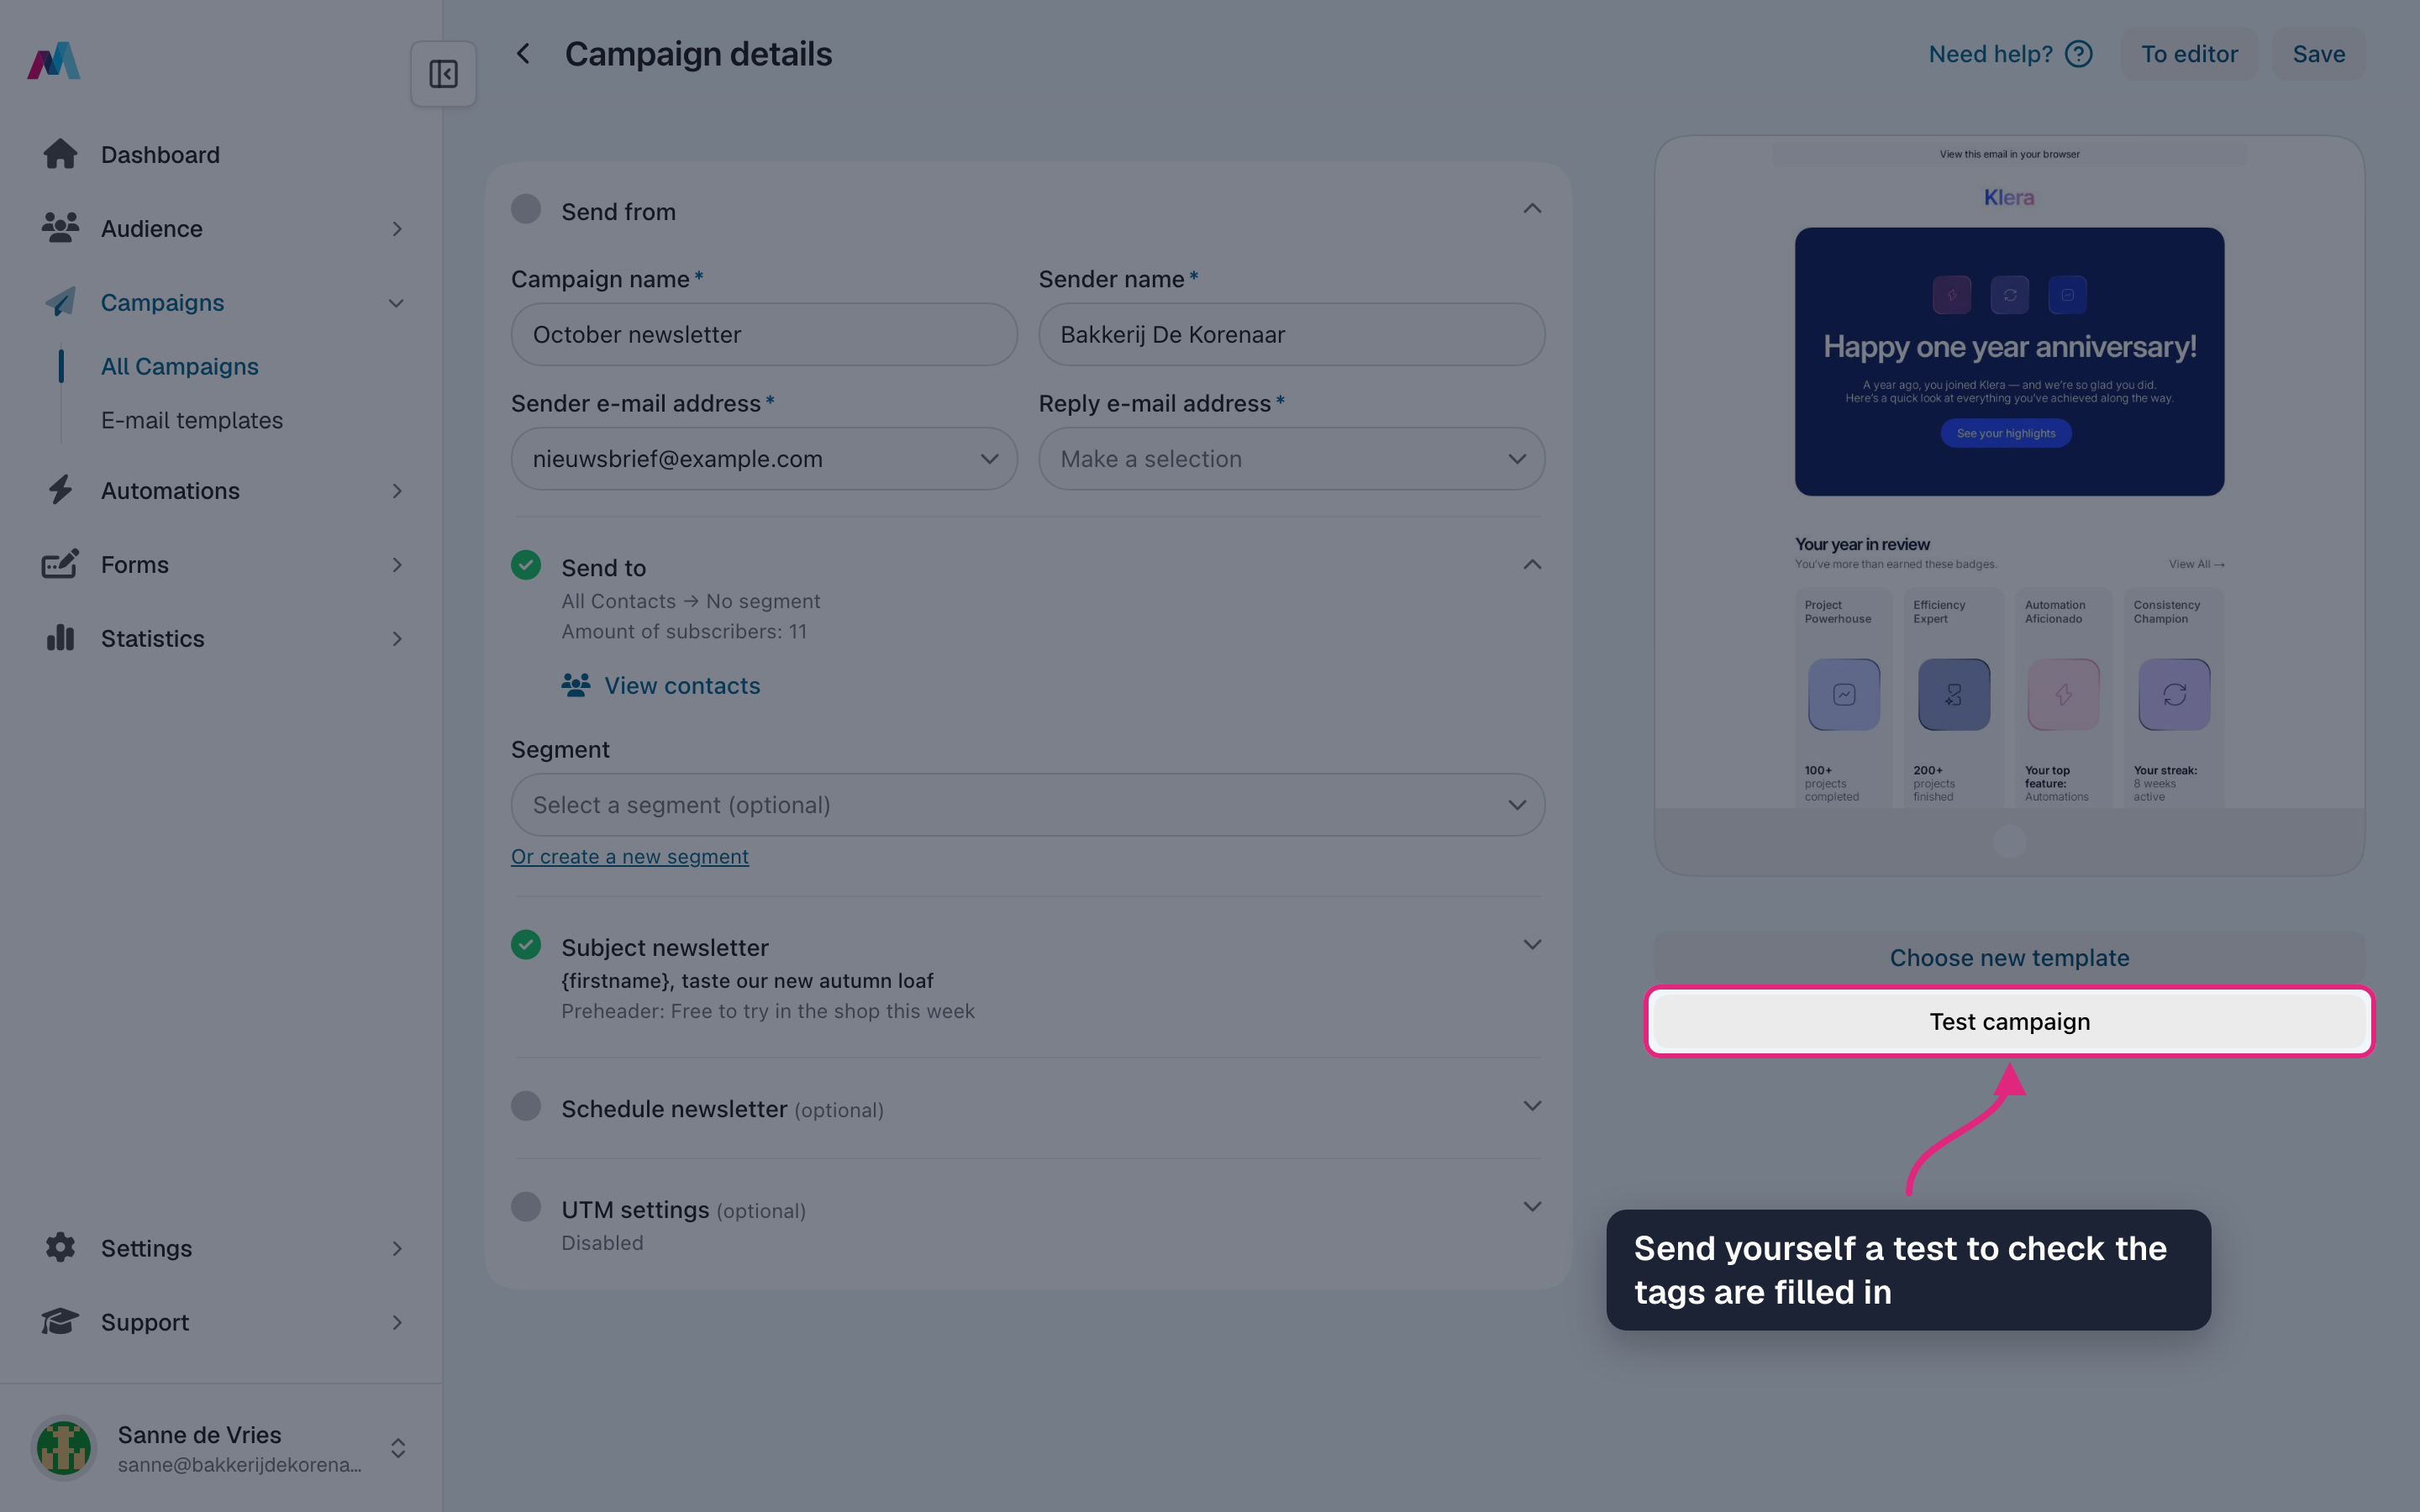Expand the Statistics menu arrow
This screenshot has height=1512, width=2420.
click(397, 639)
